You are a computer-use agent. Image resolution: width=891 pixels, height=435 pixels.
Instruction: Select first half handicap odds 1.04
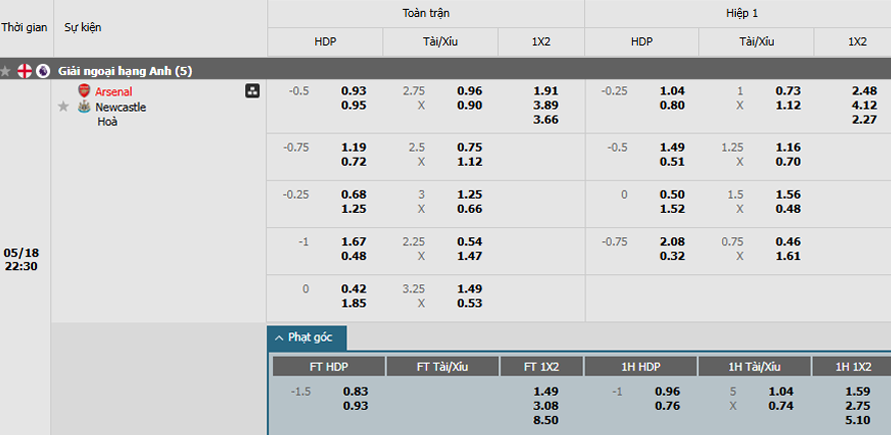pos(672,91)
